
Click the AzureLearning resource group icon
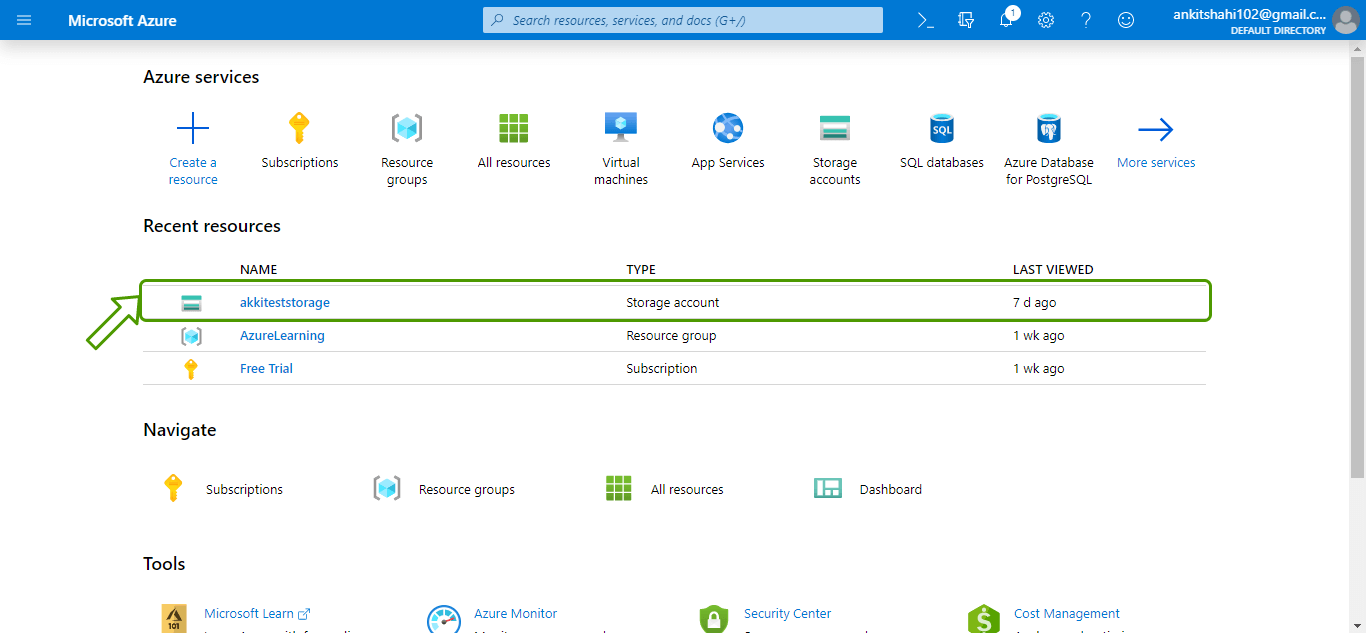click(x=191, y=336)
